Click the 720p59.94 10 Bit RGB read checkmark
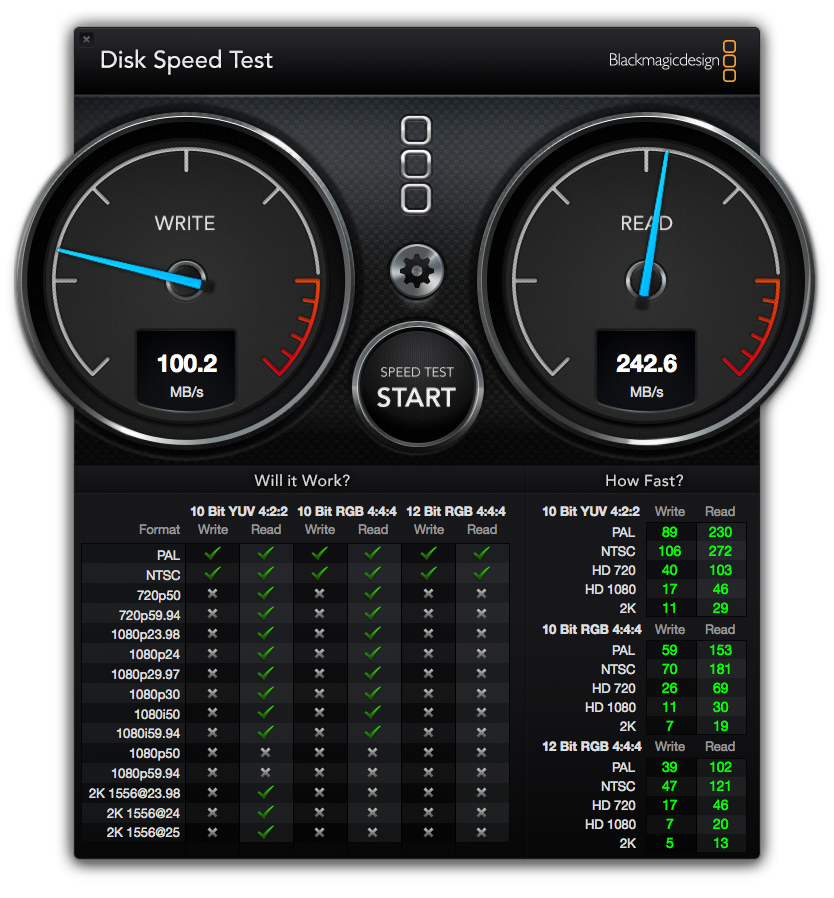The height and width of the screenshot is (898, 834). point(372,613)
